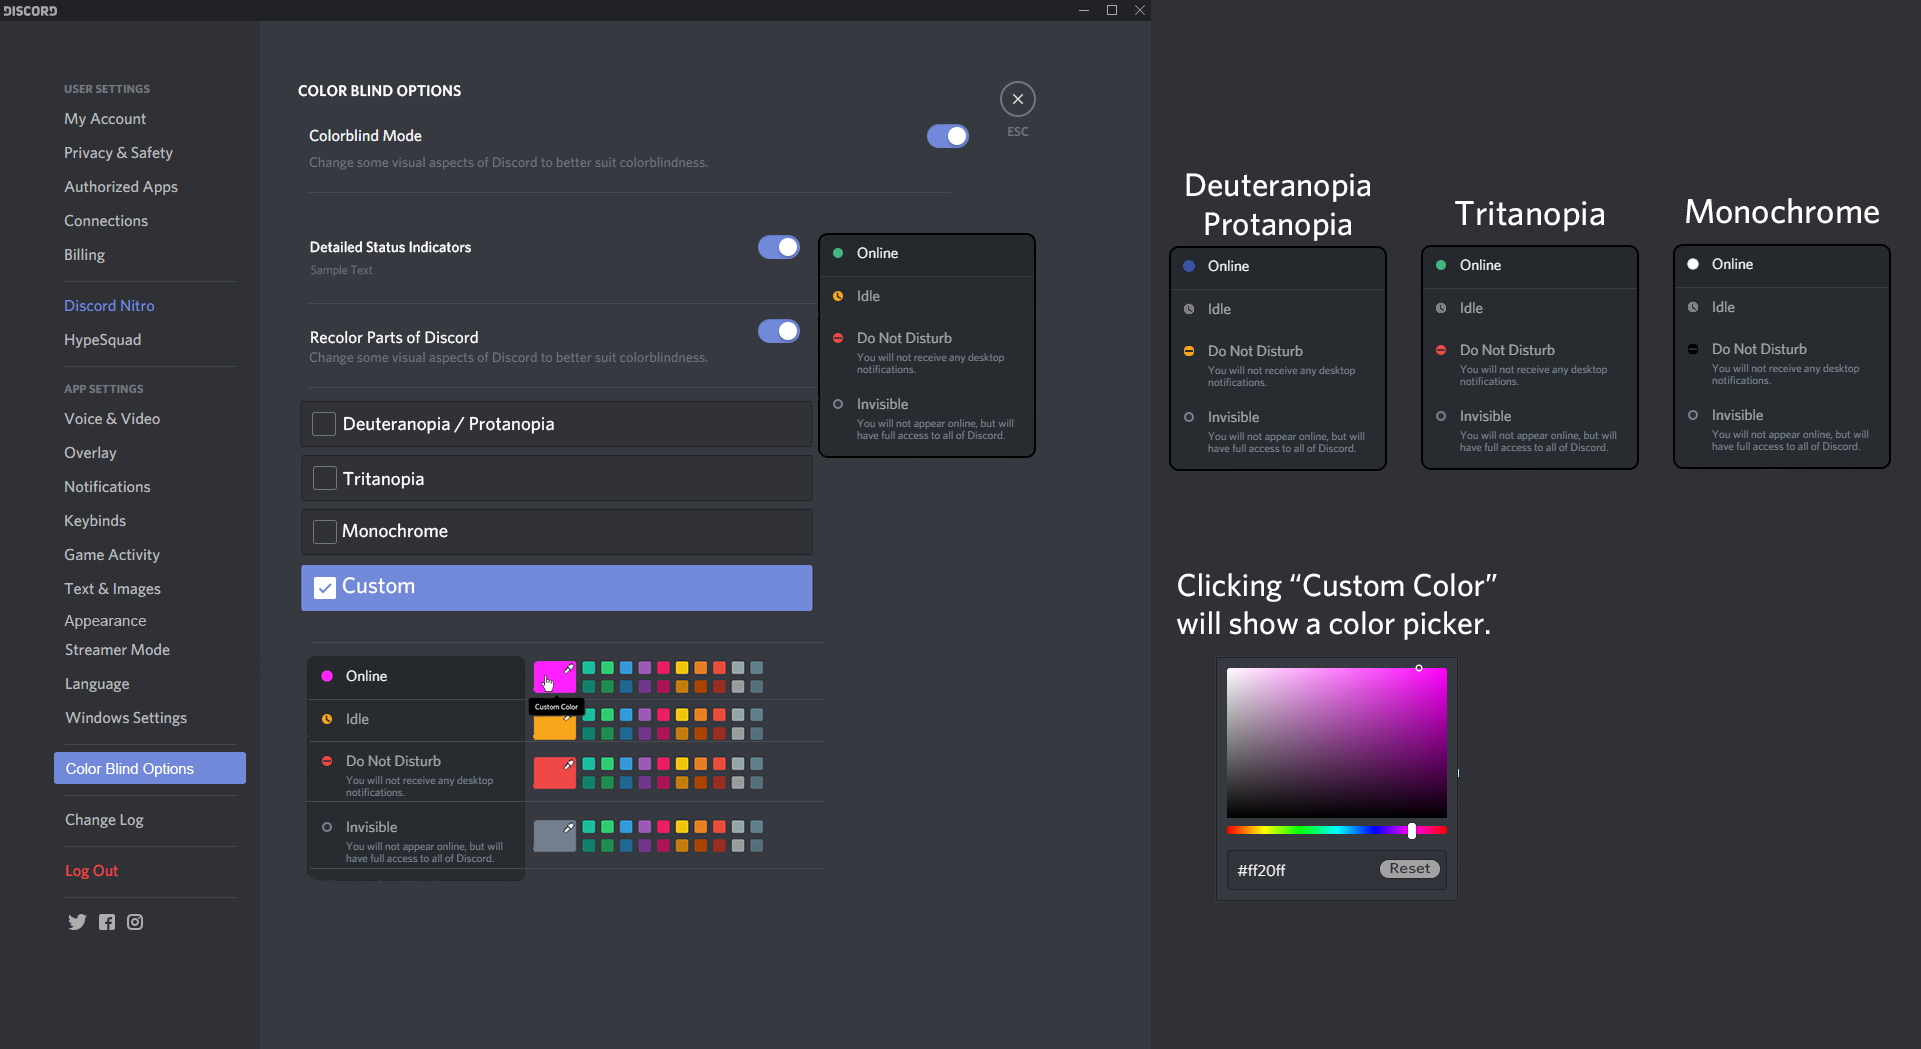Click the Invisible ring icon in Custom preview
1921x1049 pixels.
pos(327,827)
